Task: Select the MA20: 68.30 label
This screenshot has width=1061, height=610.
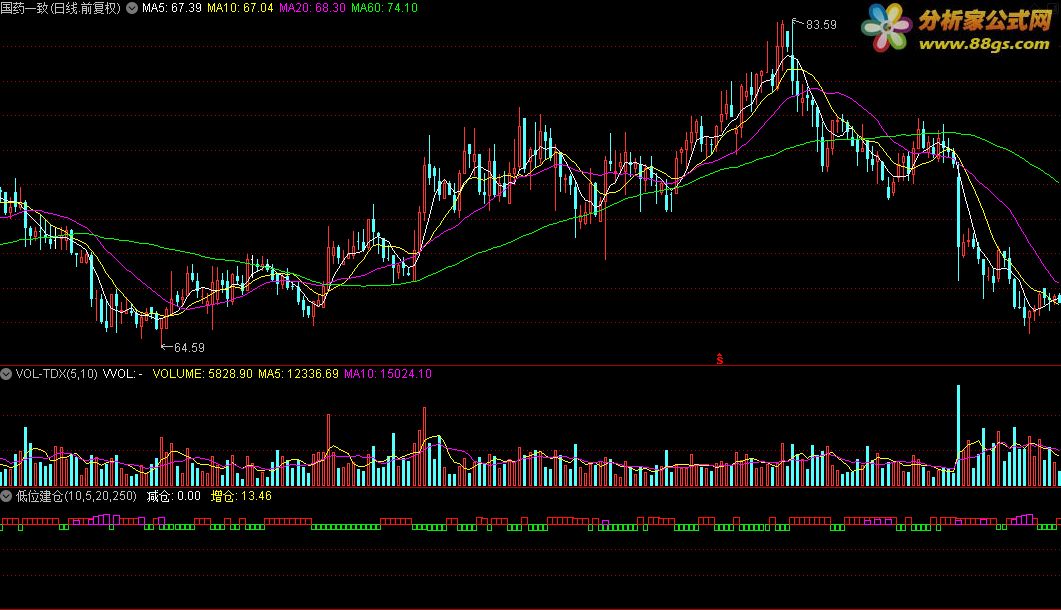Action: pyautogui.click(x=312, y=8)
